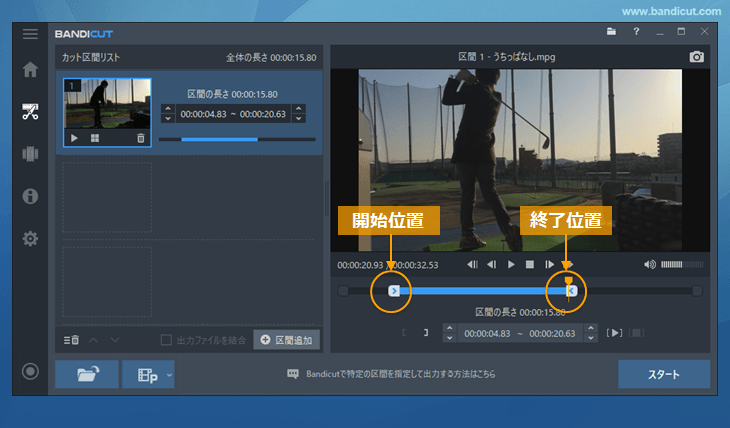Clear all segments list icon
The width and height of the screenshot is (730, 428).
tap(71, 340)
